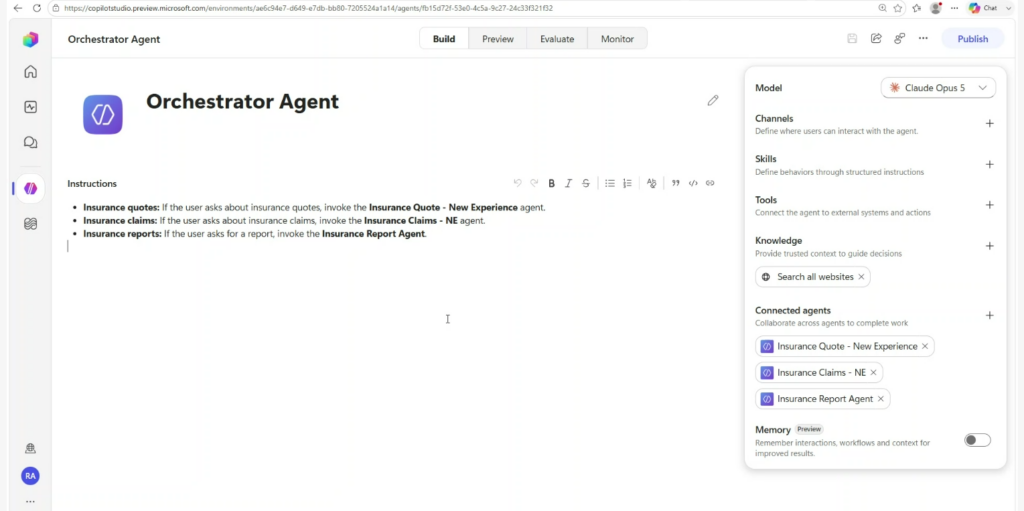Add a new channel with plus
This screenshot has height=511, width=1024.
989,124
